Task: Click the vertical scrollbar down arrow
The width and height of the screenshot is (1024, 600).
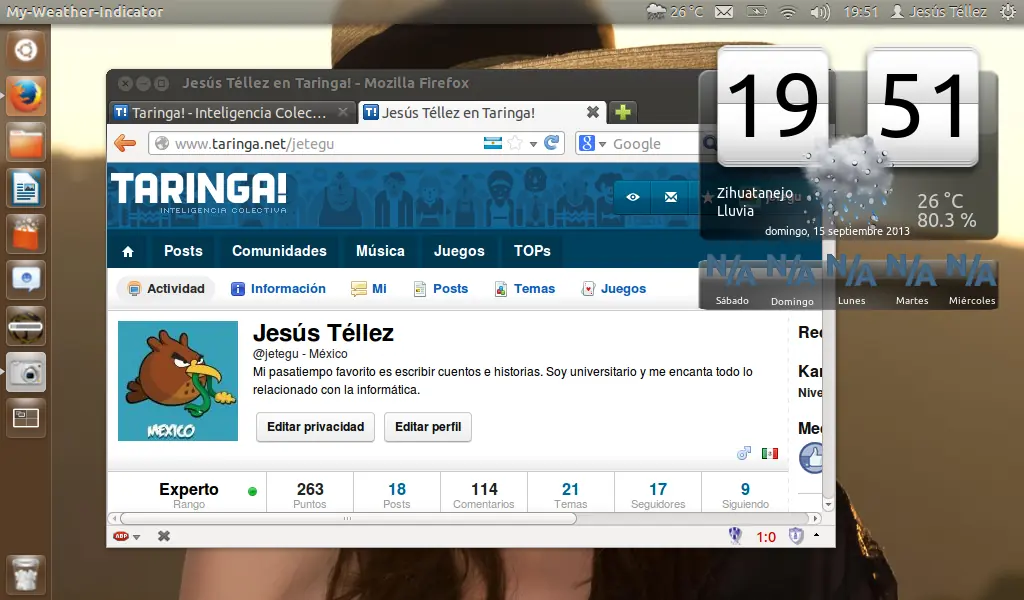Action: point(828,505)
